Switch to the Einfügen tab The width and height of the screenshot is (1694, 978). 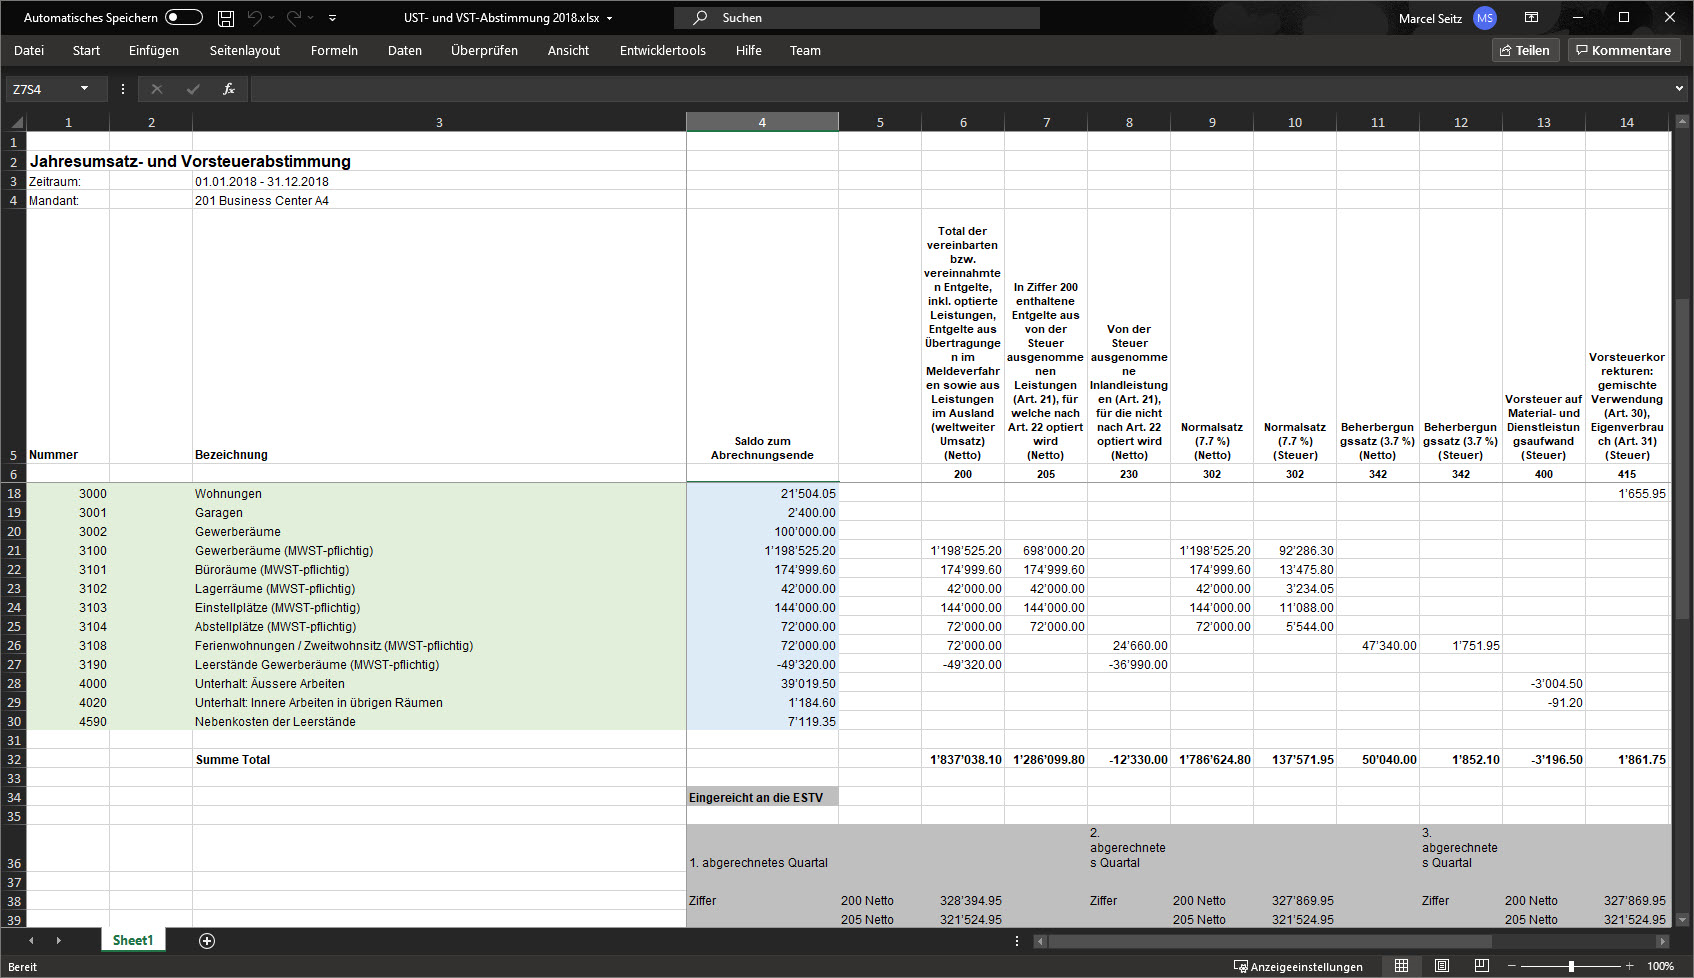pyautogui.click(x=154, y=50)
